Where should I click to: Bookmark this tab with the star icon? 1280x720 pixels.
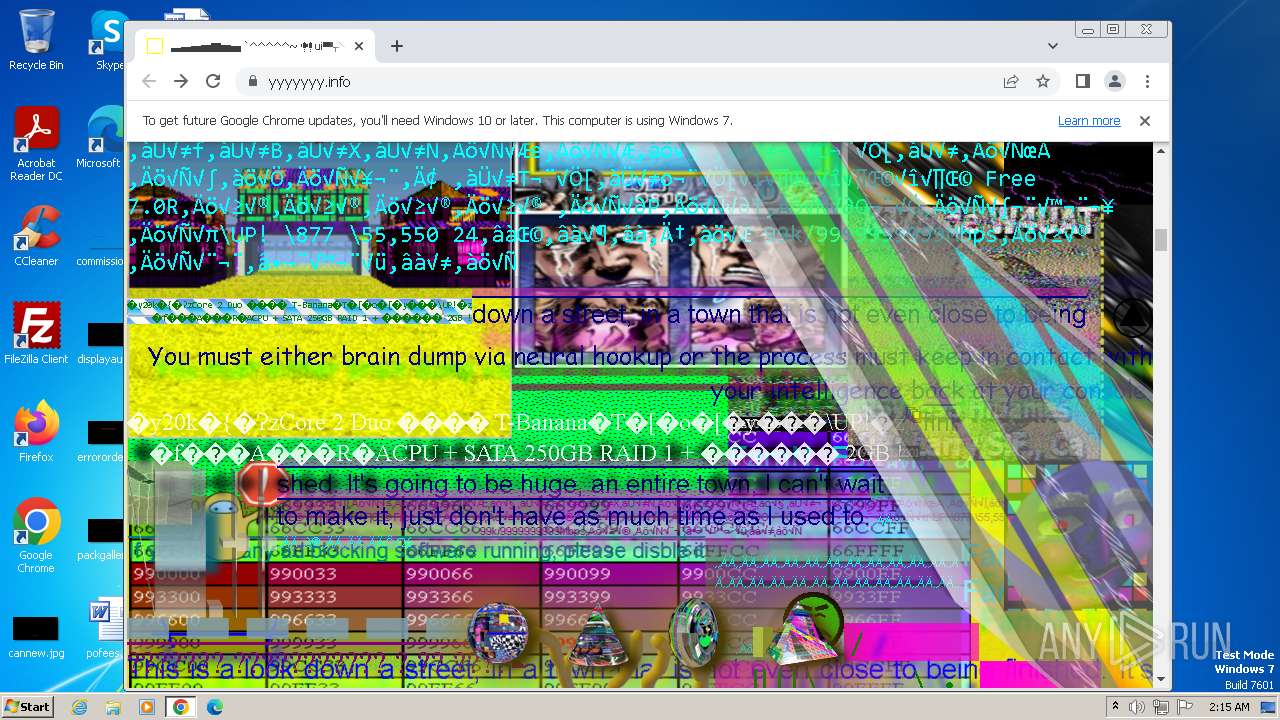[x=1043, y=81]
